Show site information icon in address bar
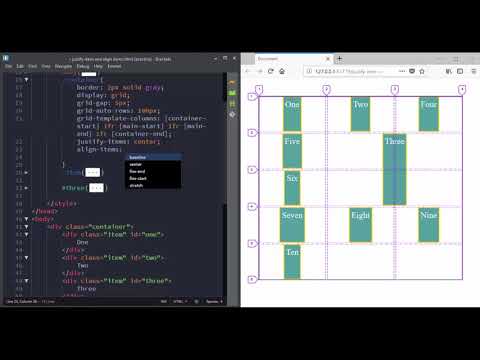This screenshot has width=480, height=360. point(309,71)
